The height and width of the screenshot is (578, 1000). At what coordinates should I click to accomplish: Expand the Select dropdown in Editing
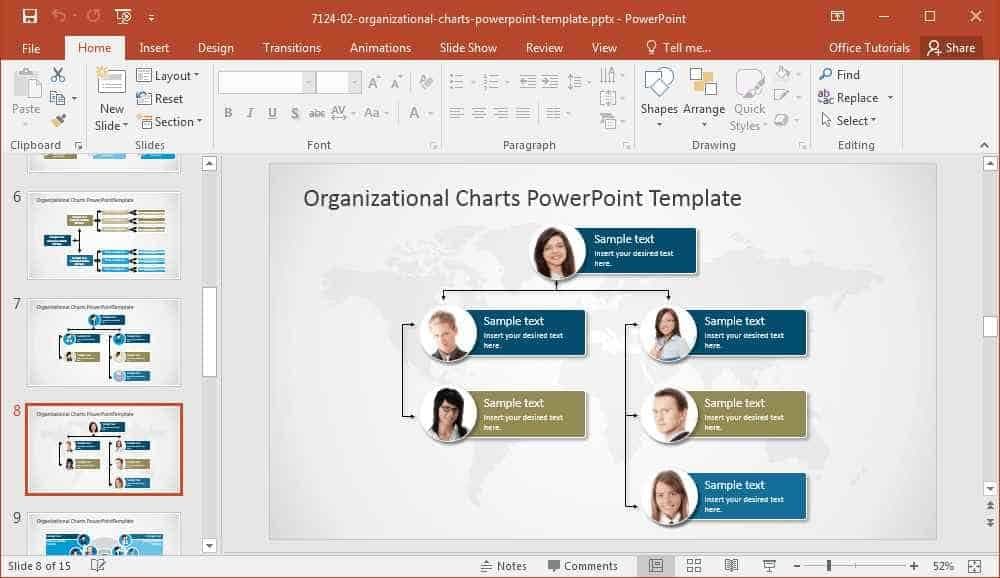(848, 120)
